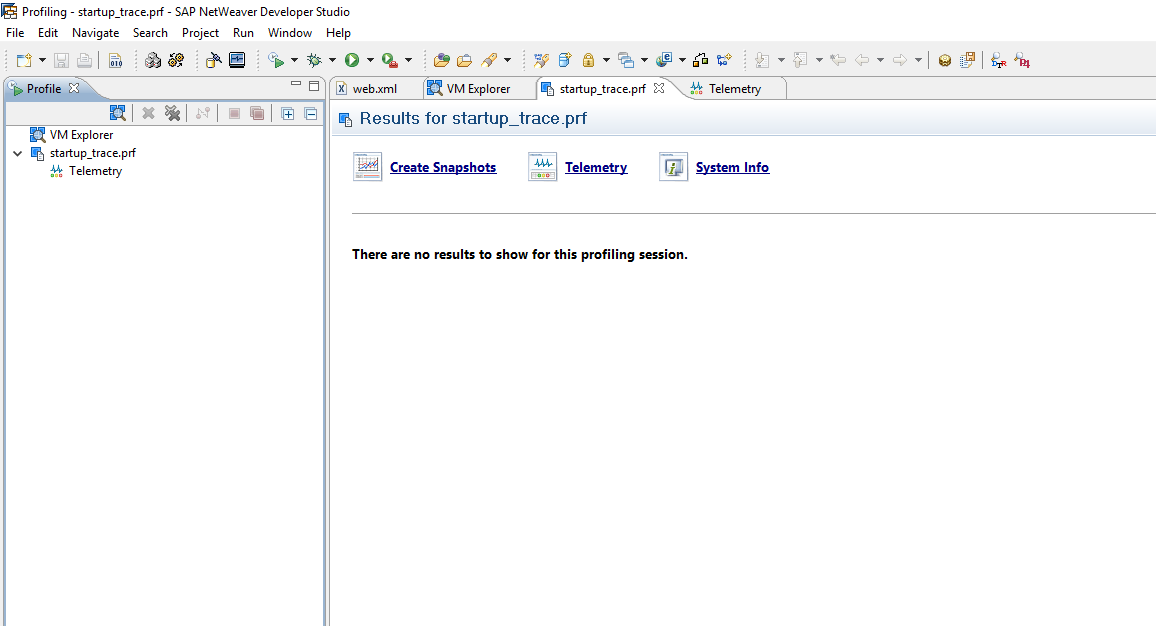
Task: Switch to the VM Explorer editor tab
Action: (x=478, y=88)
